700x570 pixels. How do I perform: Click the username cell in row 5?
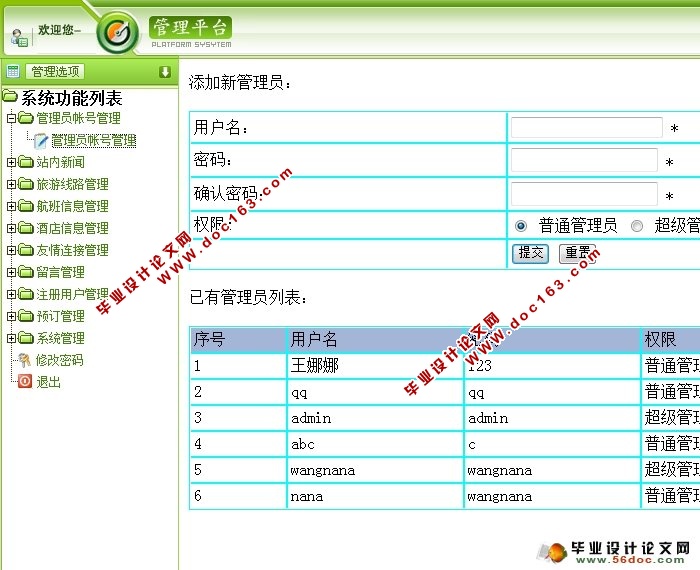point(375,470)
